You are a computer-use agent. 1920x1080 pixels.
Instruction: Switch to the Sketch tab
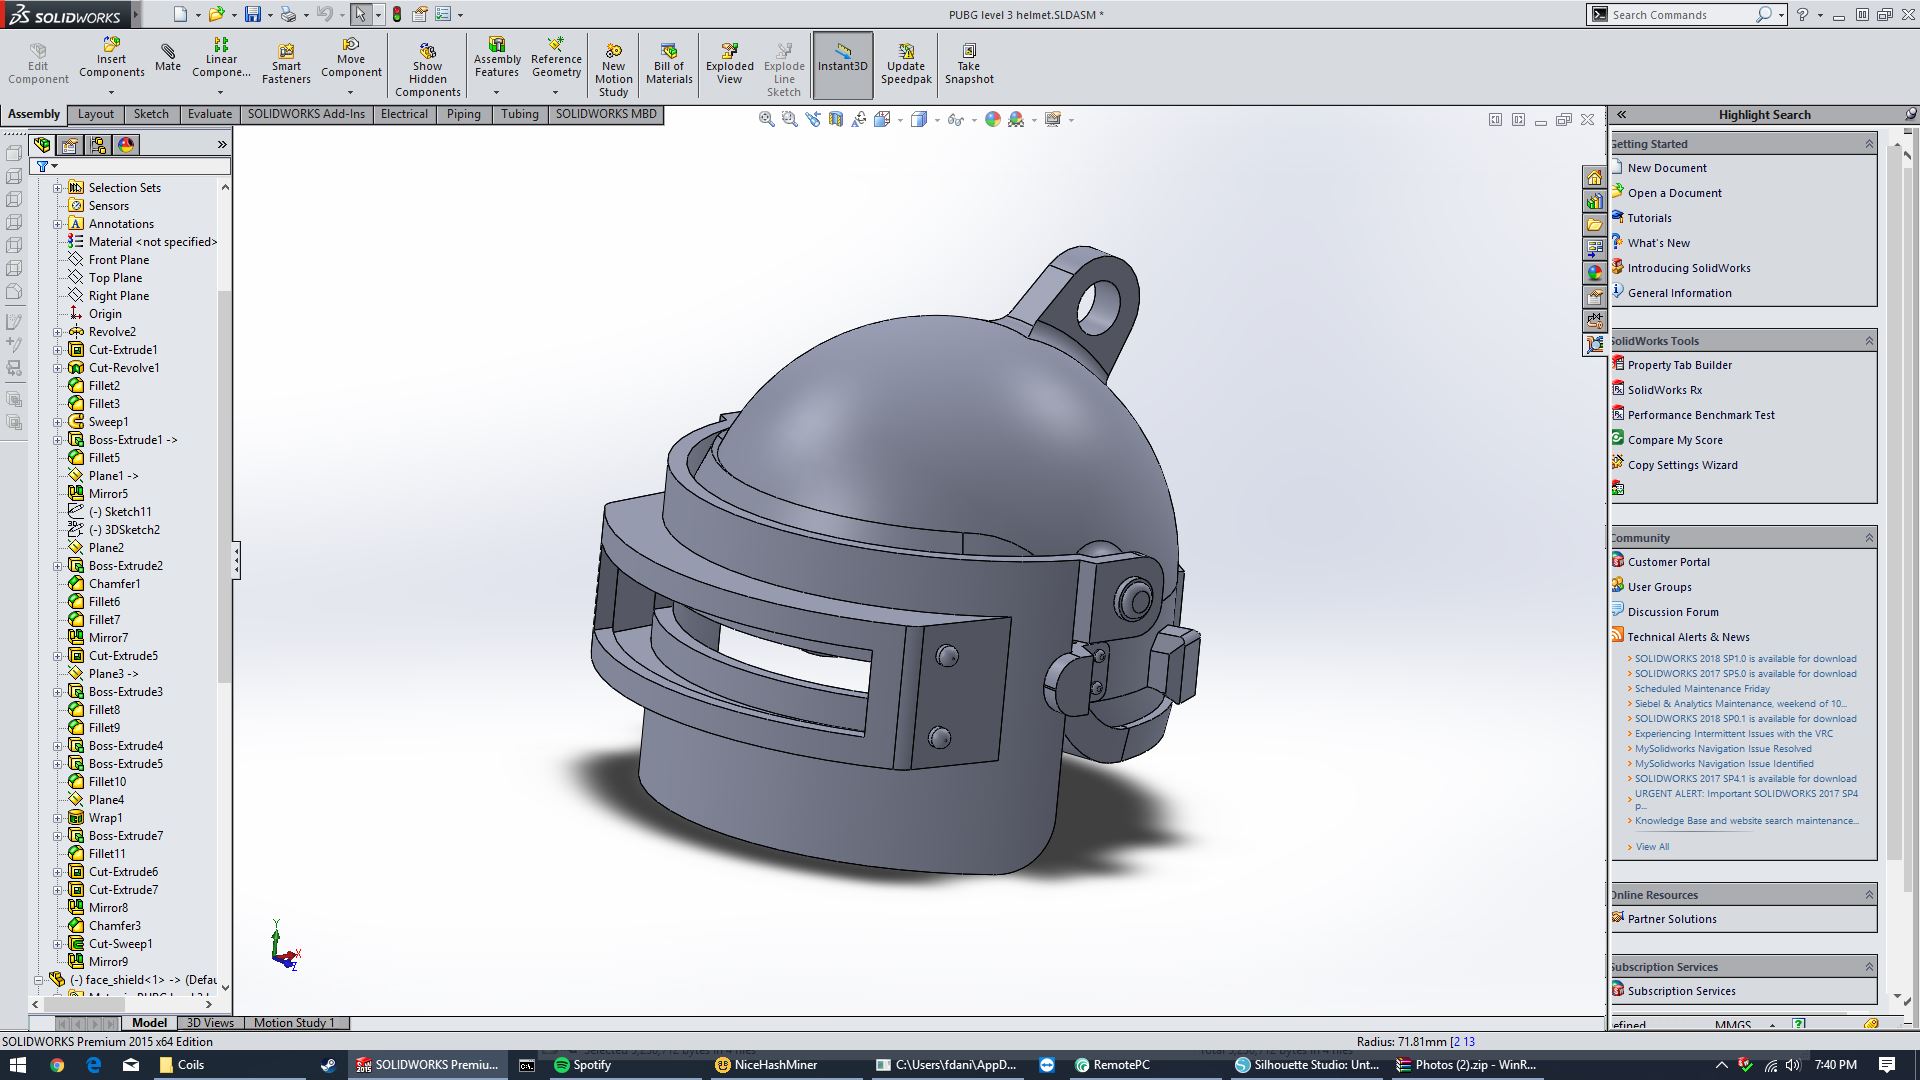coord(151,114)
